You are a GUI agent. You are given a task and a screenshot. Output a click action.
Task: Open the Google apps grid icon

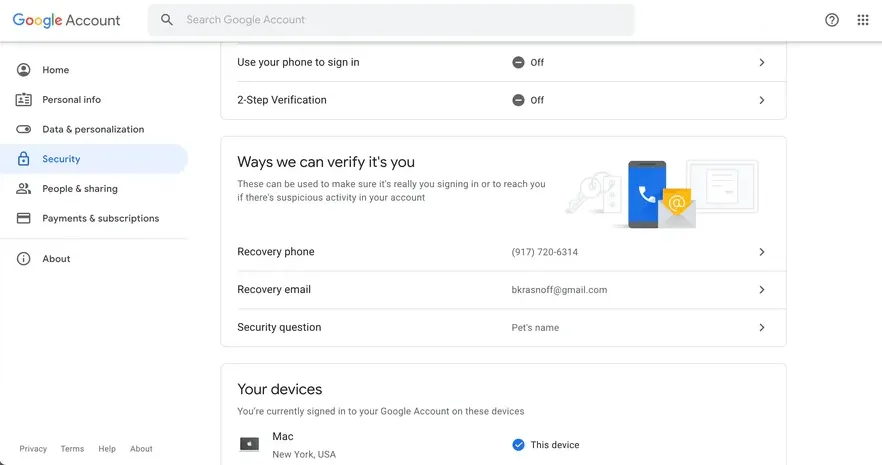[863, 20]
